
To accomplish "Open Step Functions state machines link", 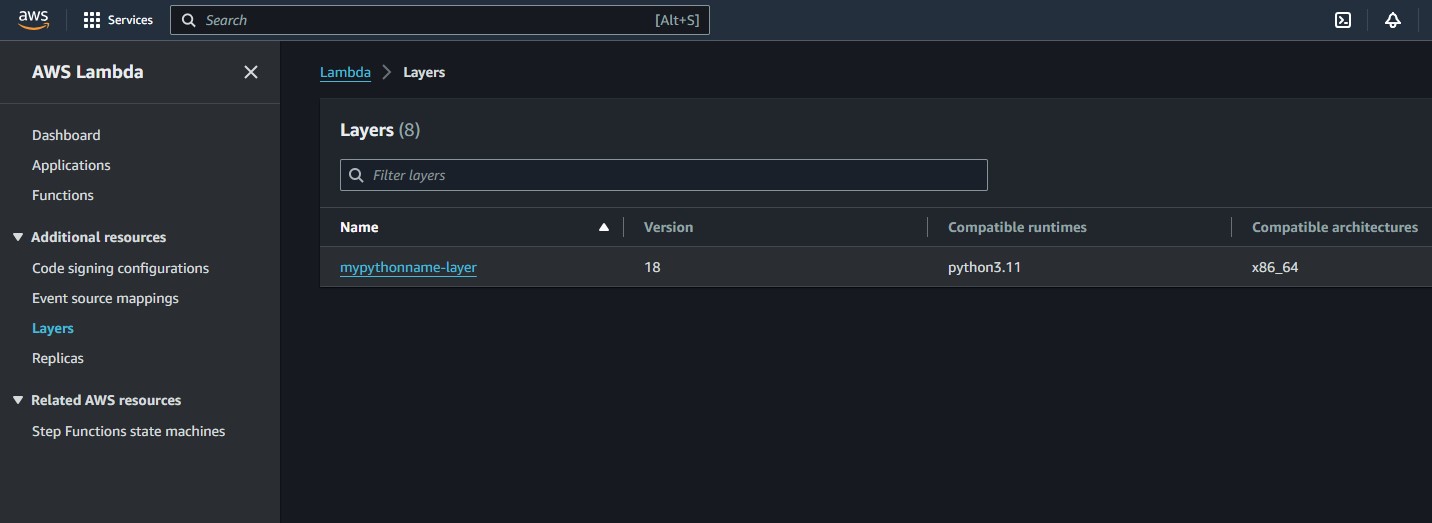I will 128,431.
